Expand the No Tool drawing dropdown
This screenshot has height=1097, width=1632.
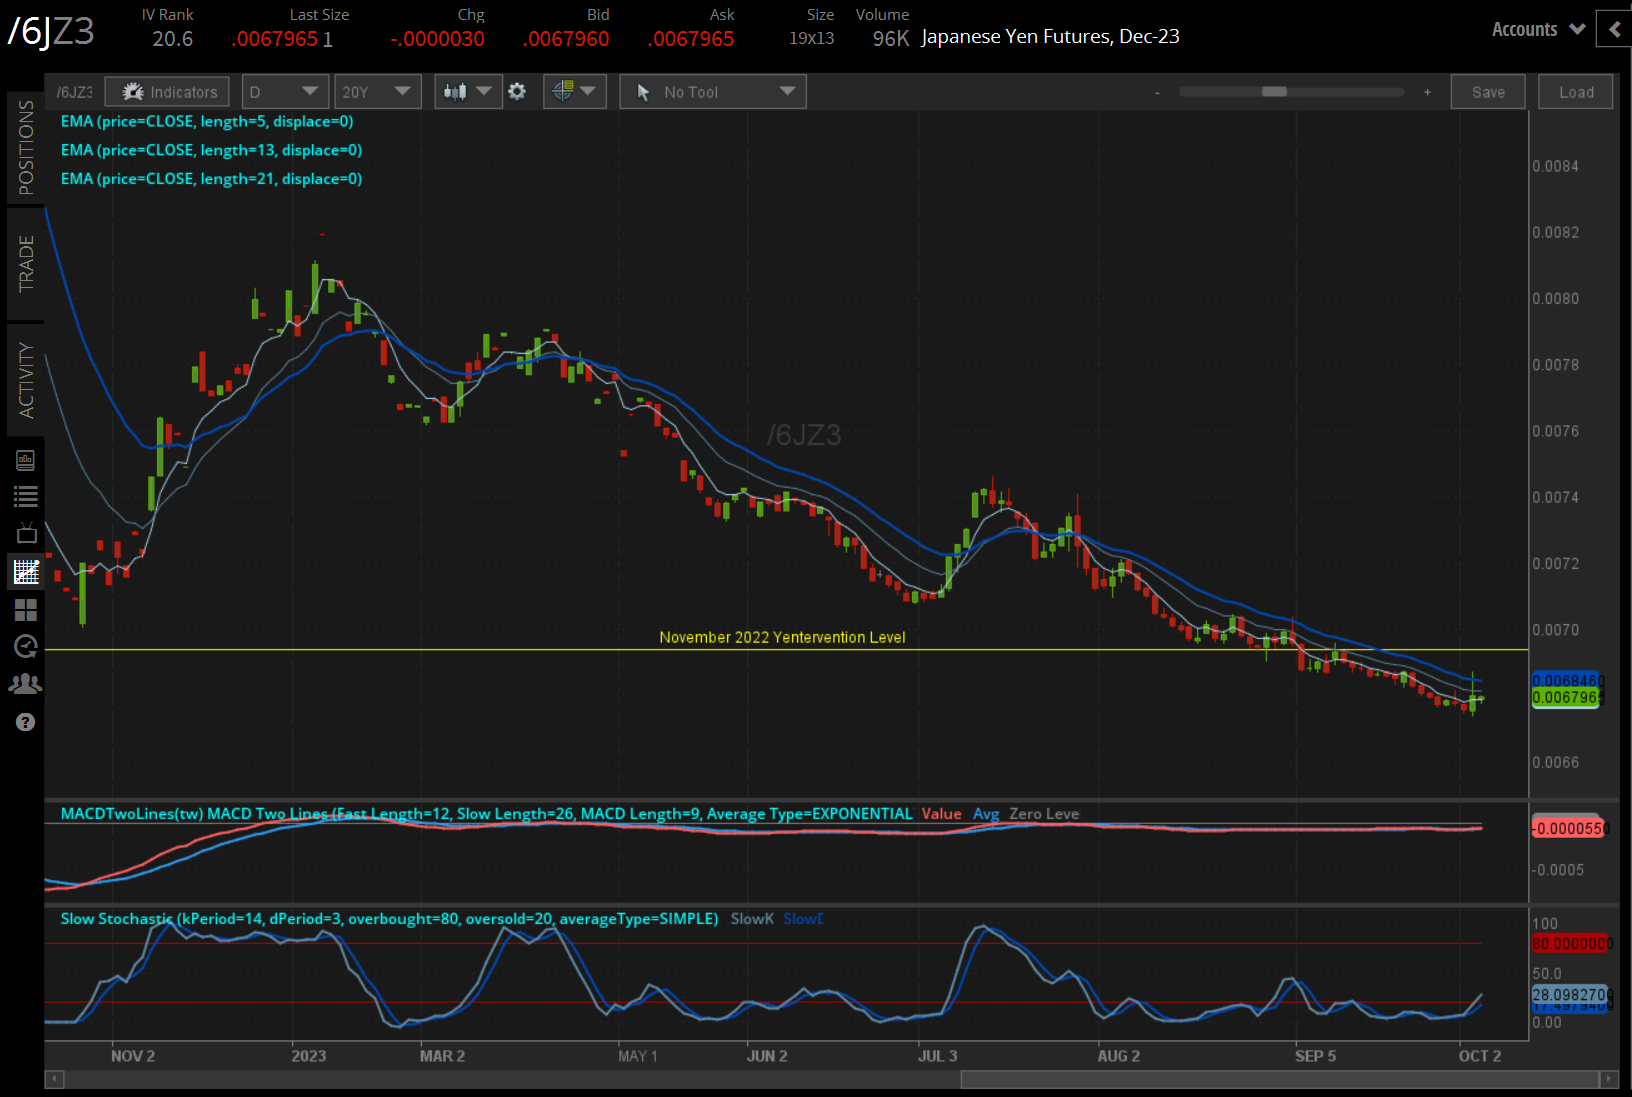(713, 92)
